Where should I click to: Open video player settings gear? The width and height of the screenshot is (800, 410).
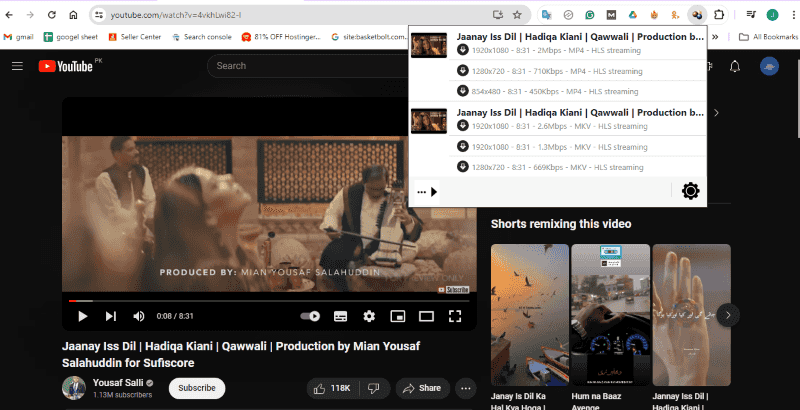(x=369, y=316)
